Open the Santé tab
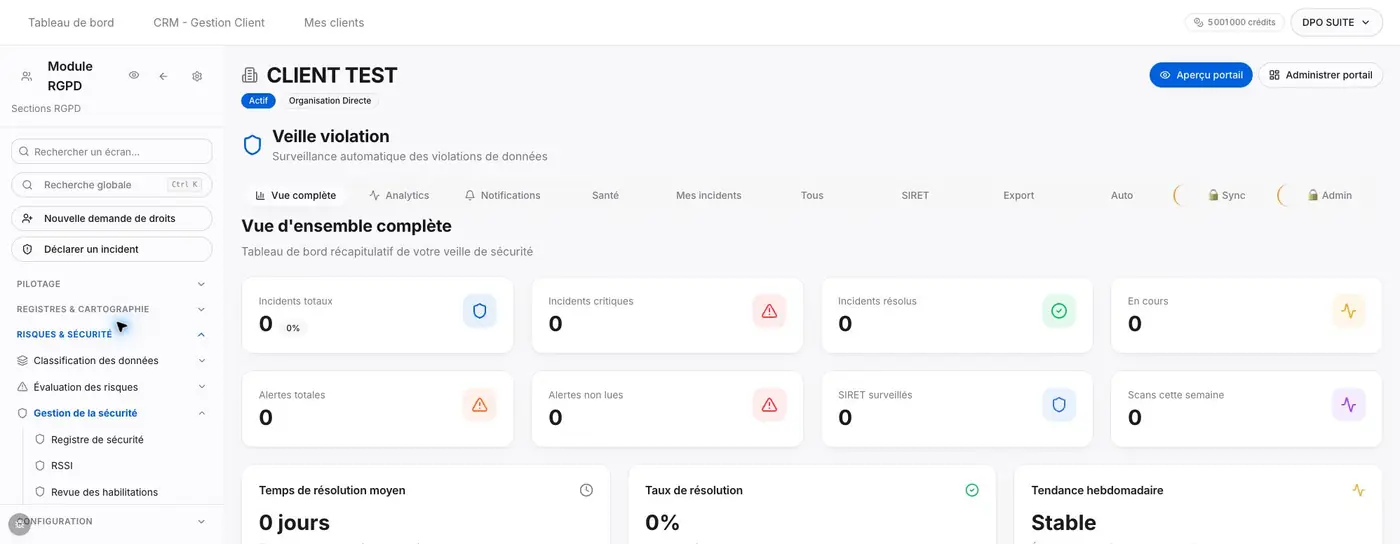Image resolution: width=1400 pixels, height=544 pixels. click(605, 195)
